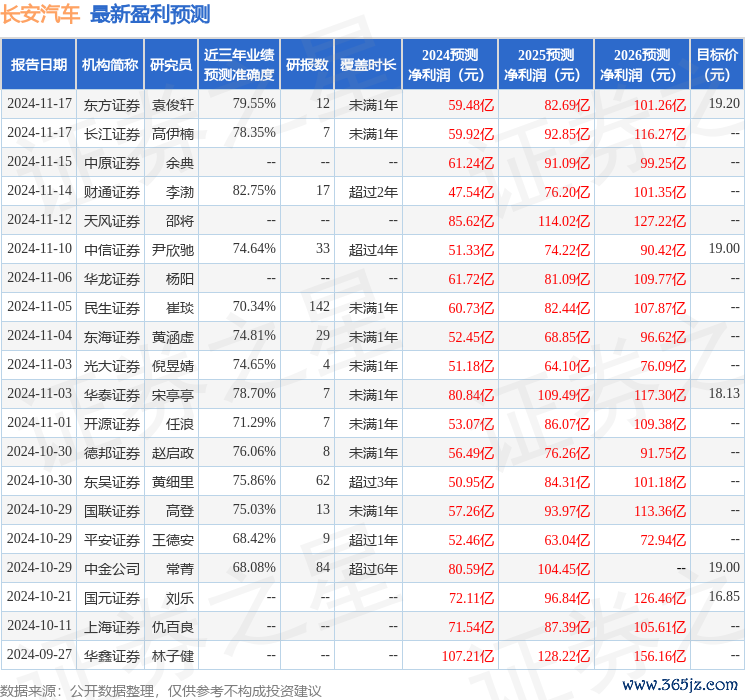This screenshot has width=745, height=700.
Task: Click analyst name 尹欣驰
Action: 173,249
